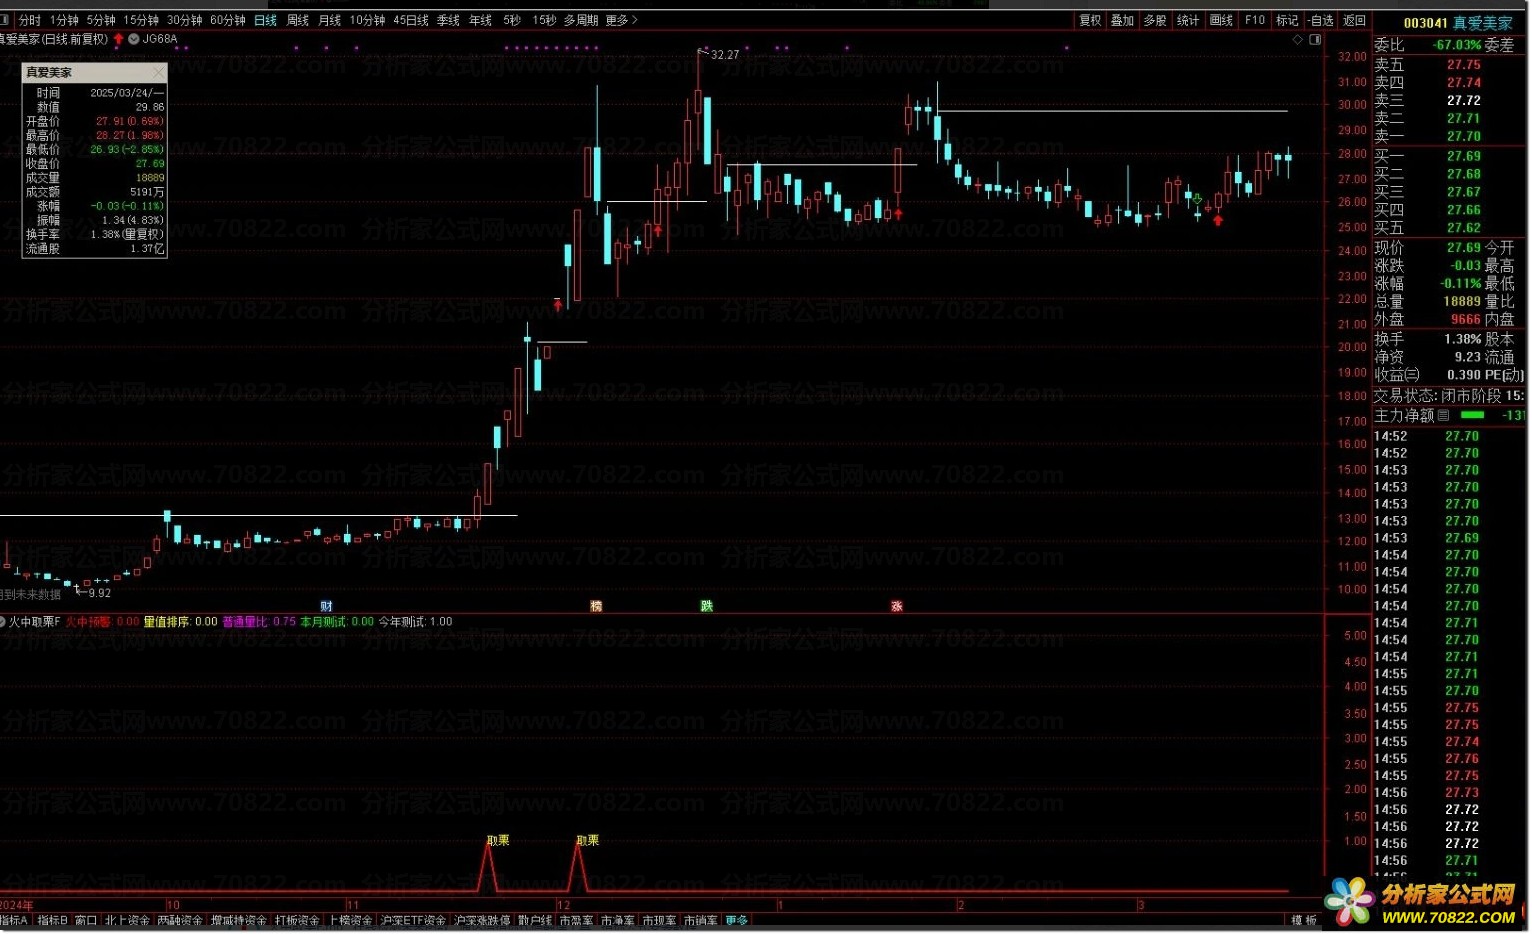Click the 标记 mark button
The image size is (1532, 934).
tap(1287, 20)
